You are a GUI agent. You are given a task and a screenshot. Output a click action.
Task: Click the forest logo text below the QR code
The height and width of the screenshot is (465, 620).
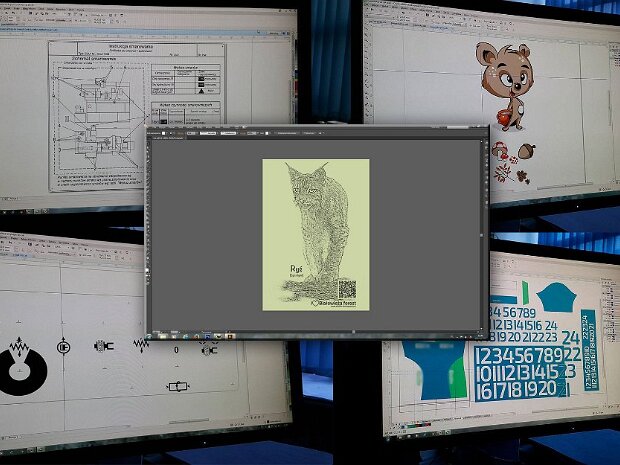tap(334, 303)
